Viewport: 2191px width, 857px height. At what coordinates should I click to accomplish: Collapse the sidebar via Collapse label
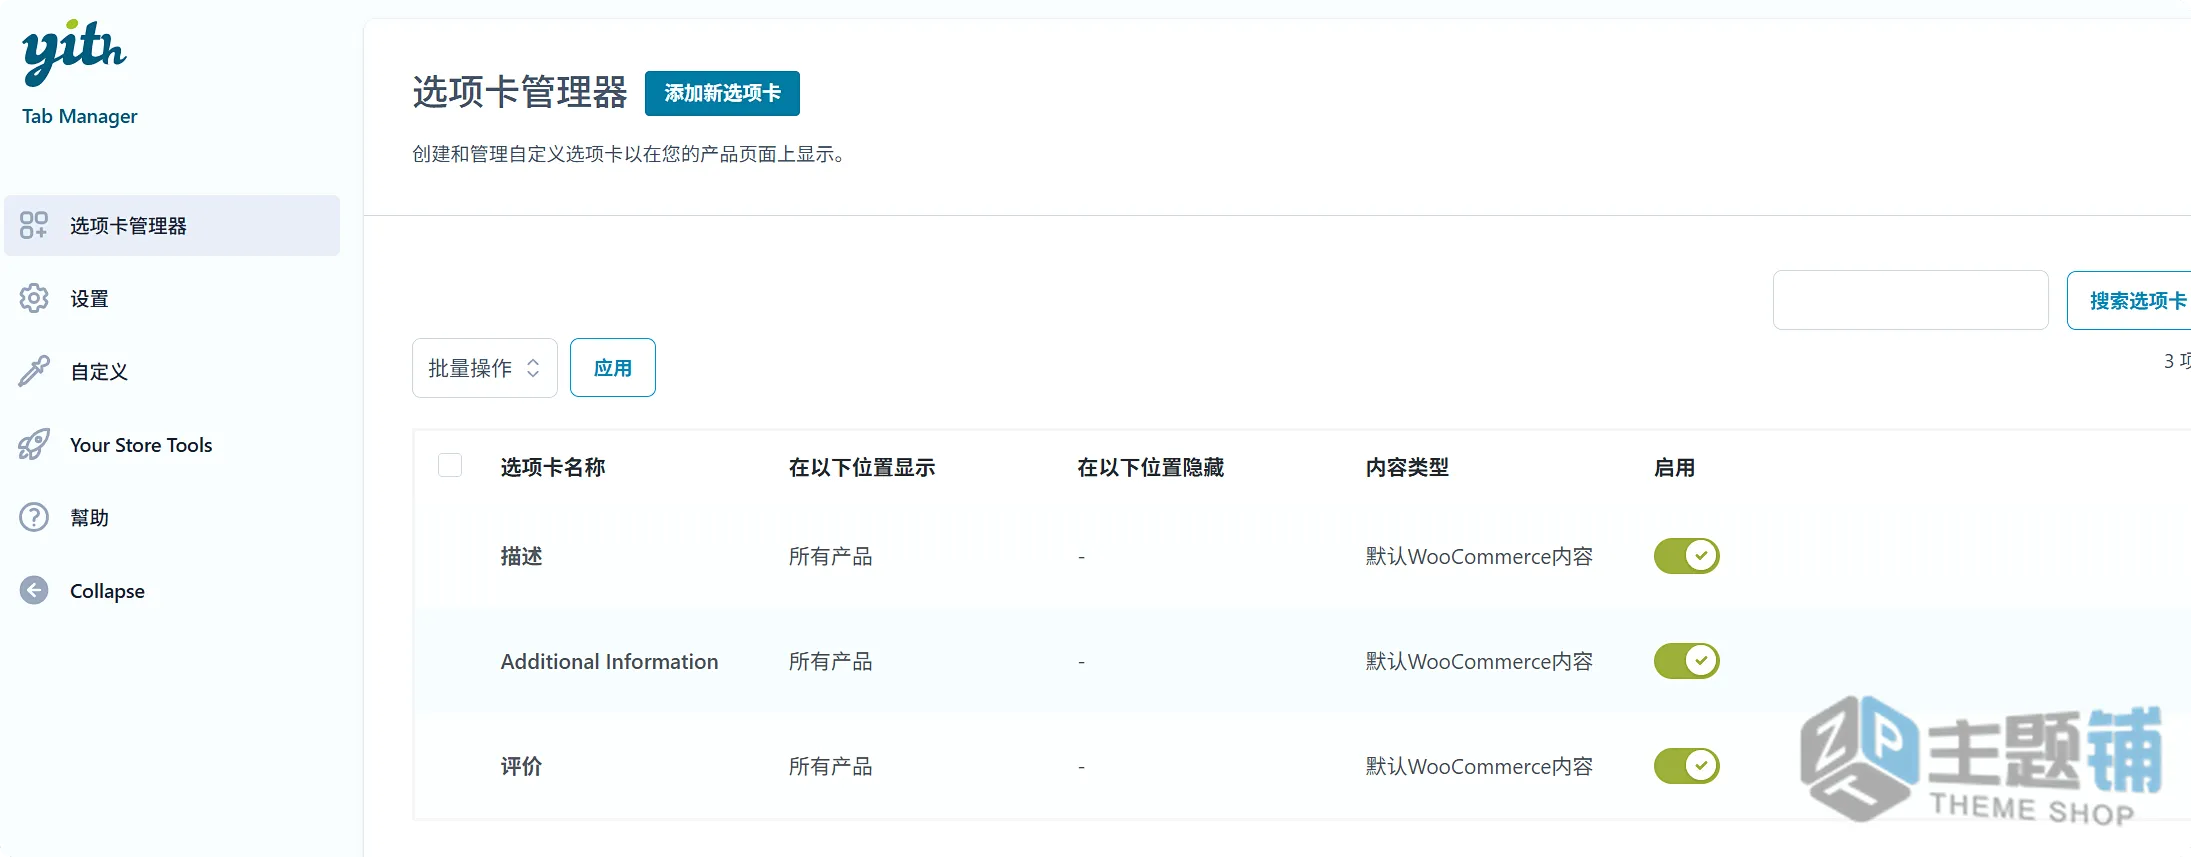[x=107, y=591]
